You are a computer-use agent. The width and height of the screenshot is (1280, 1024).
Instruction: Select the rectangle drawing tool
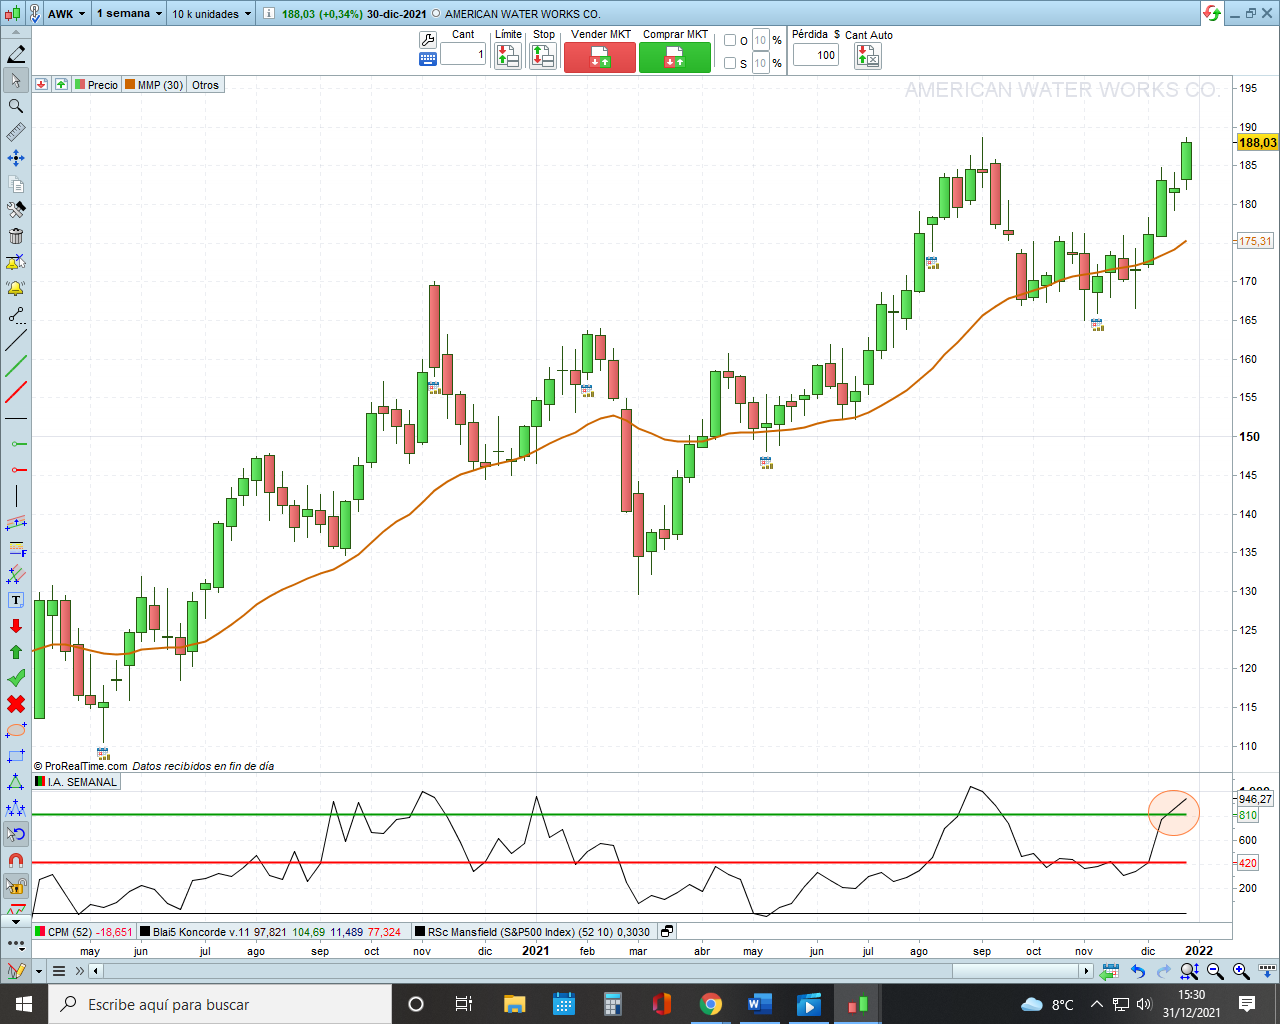tap(16, 756)
